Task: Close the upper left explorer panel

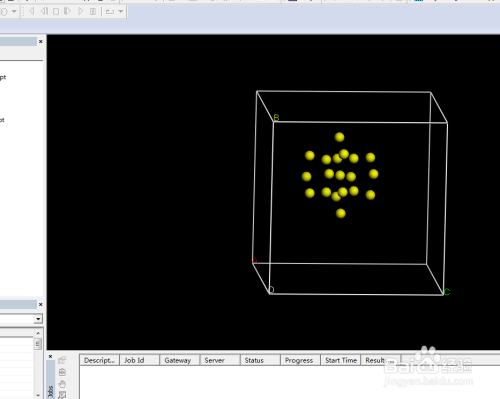Action: point(41,42)
